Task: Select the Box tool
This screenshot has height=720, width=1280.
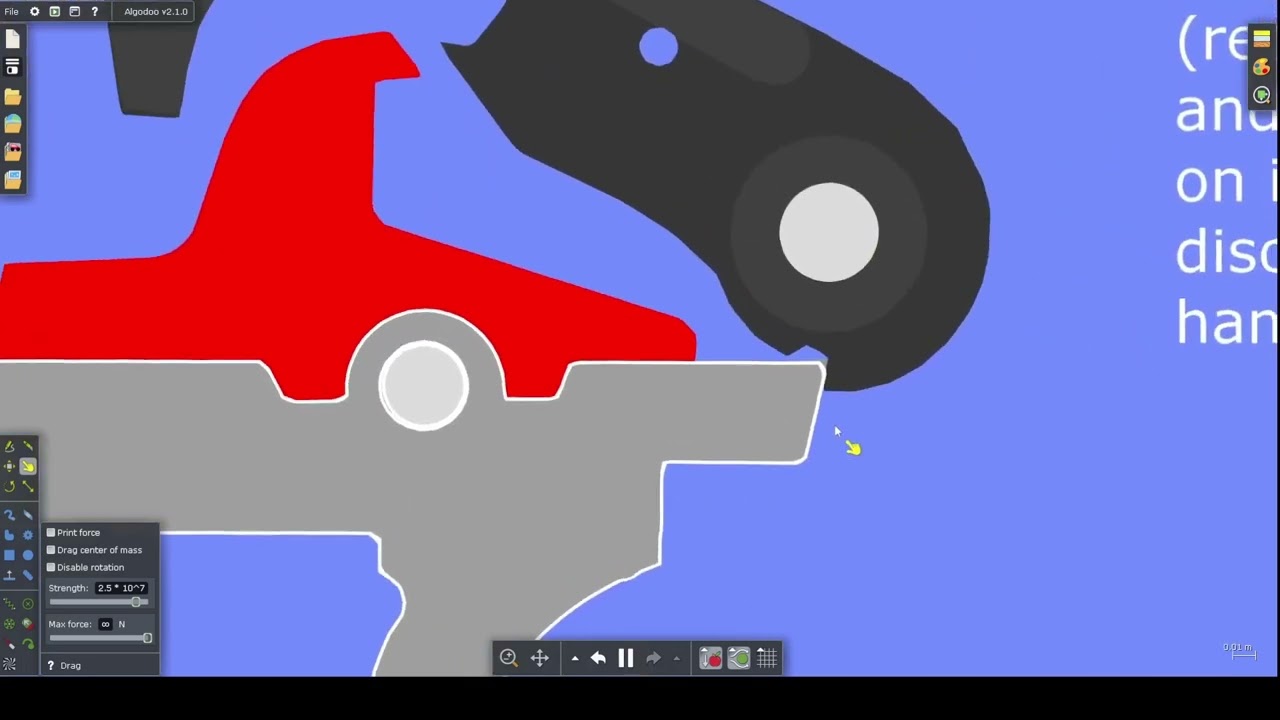Action: pyautogui.click(x=9, y=555)
